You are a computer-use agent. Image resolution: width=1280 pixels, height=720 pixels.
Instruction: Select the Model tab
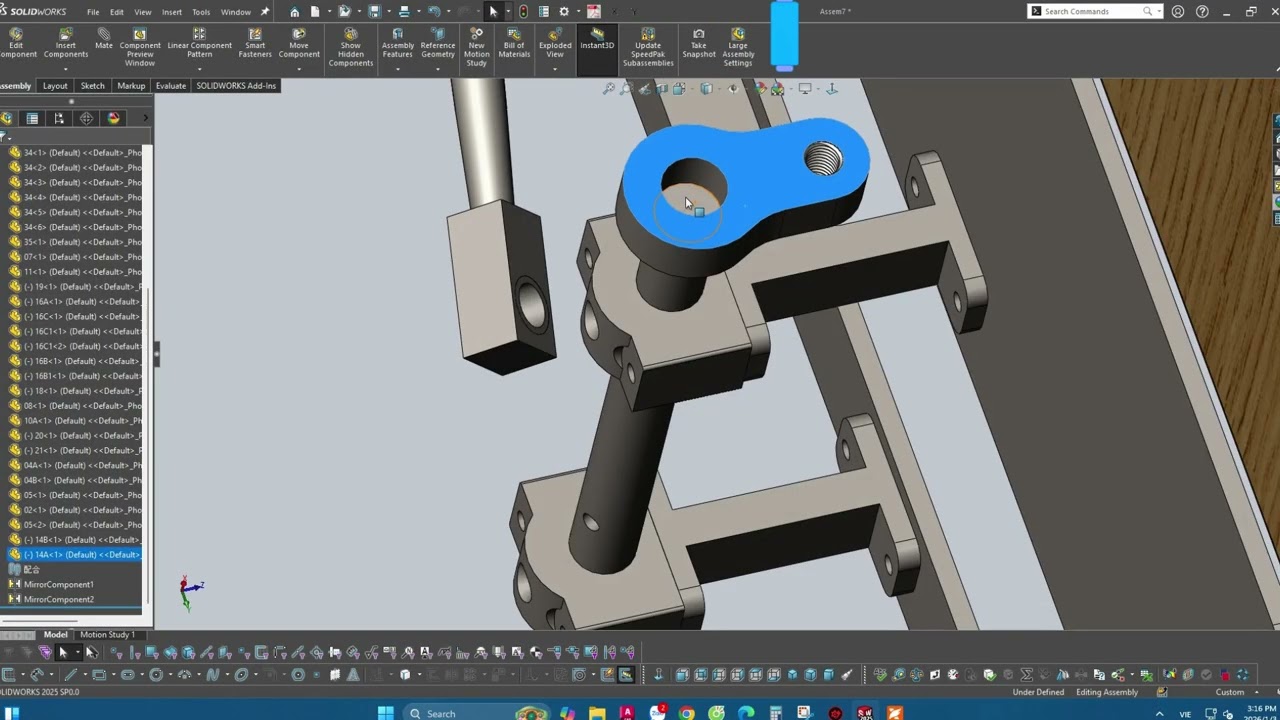point(56,635)
